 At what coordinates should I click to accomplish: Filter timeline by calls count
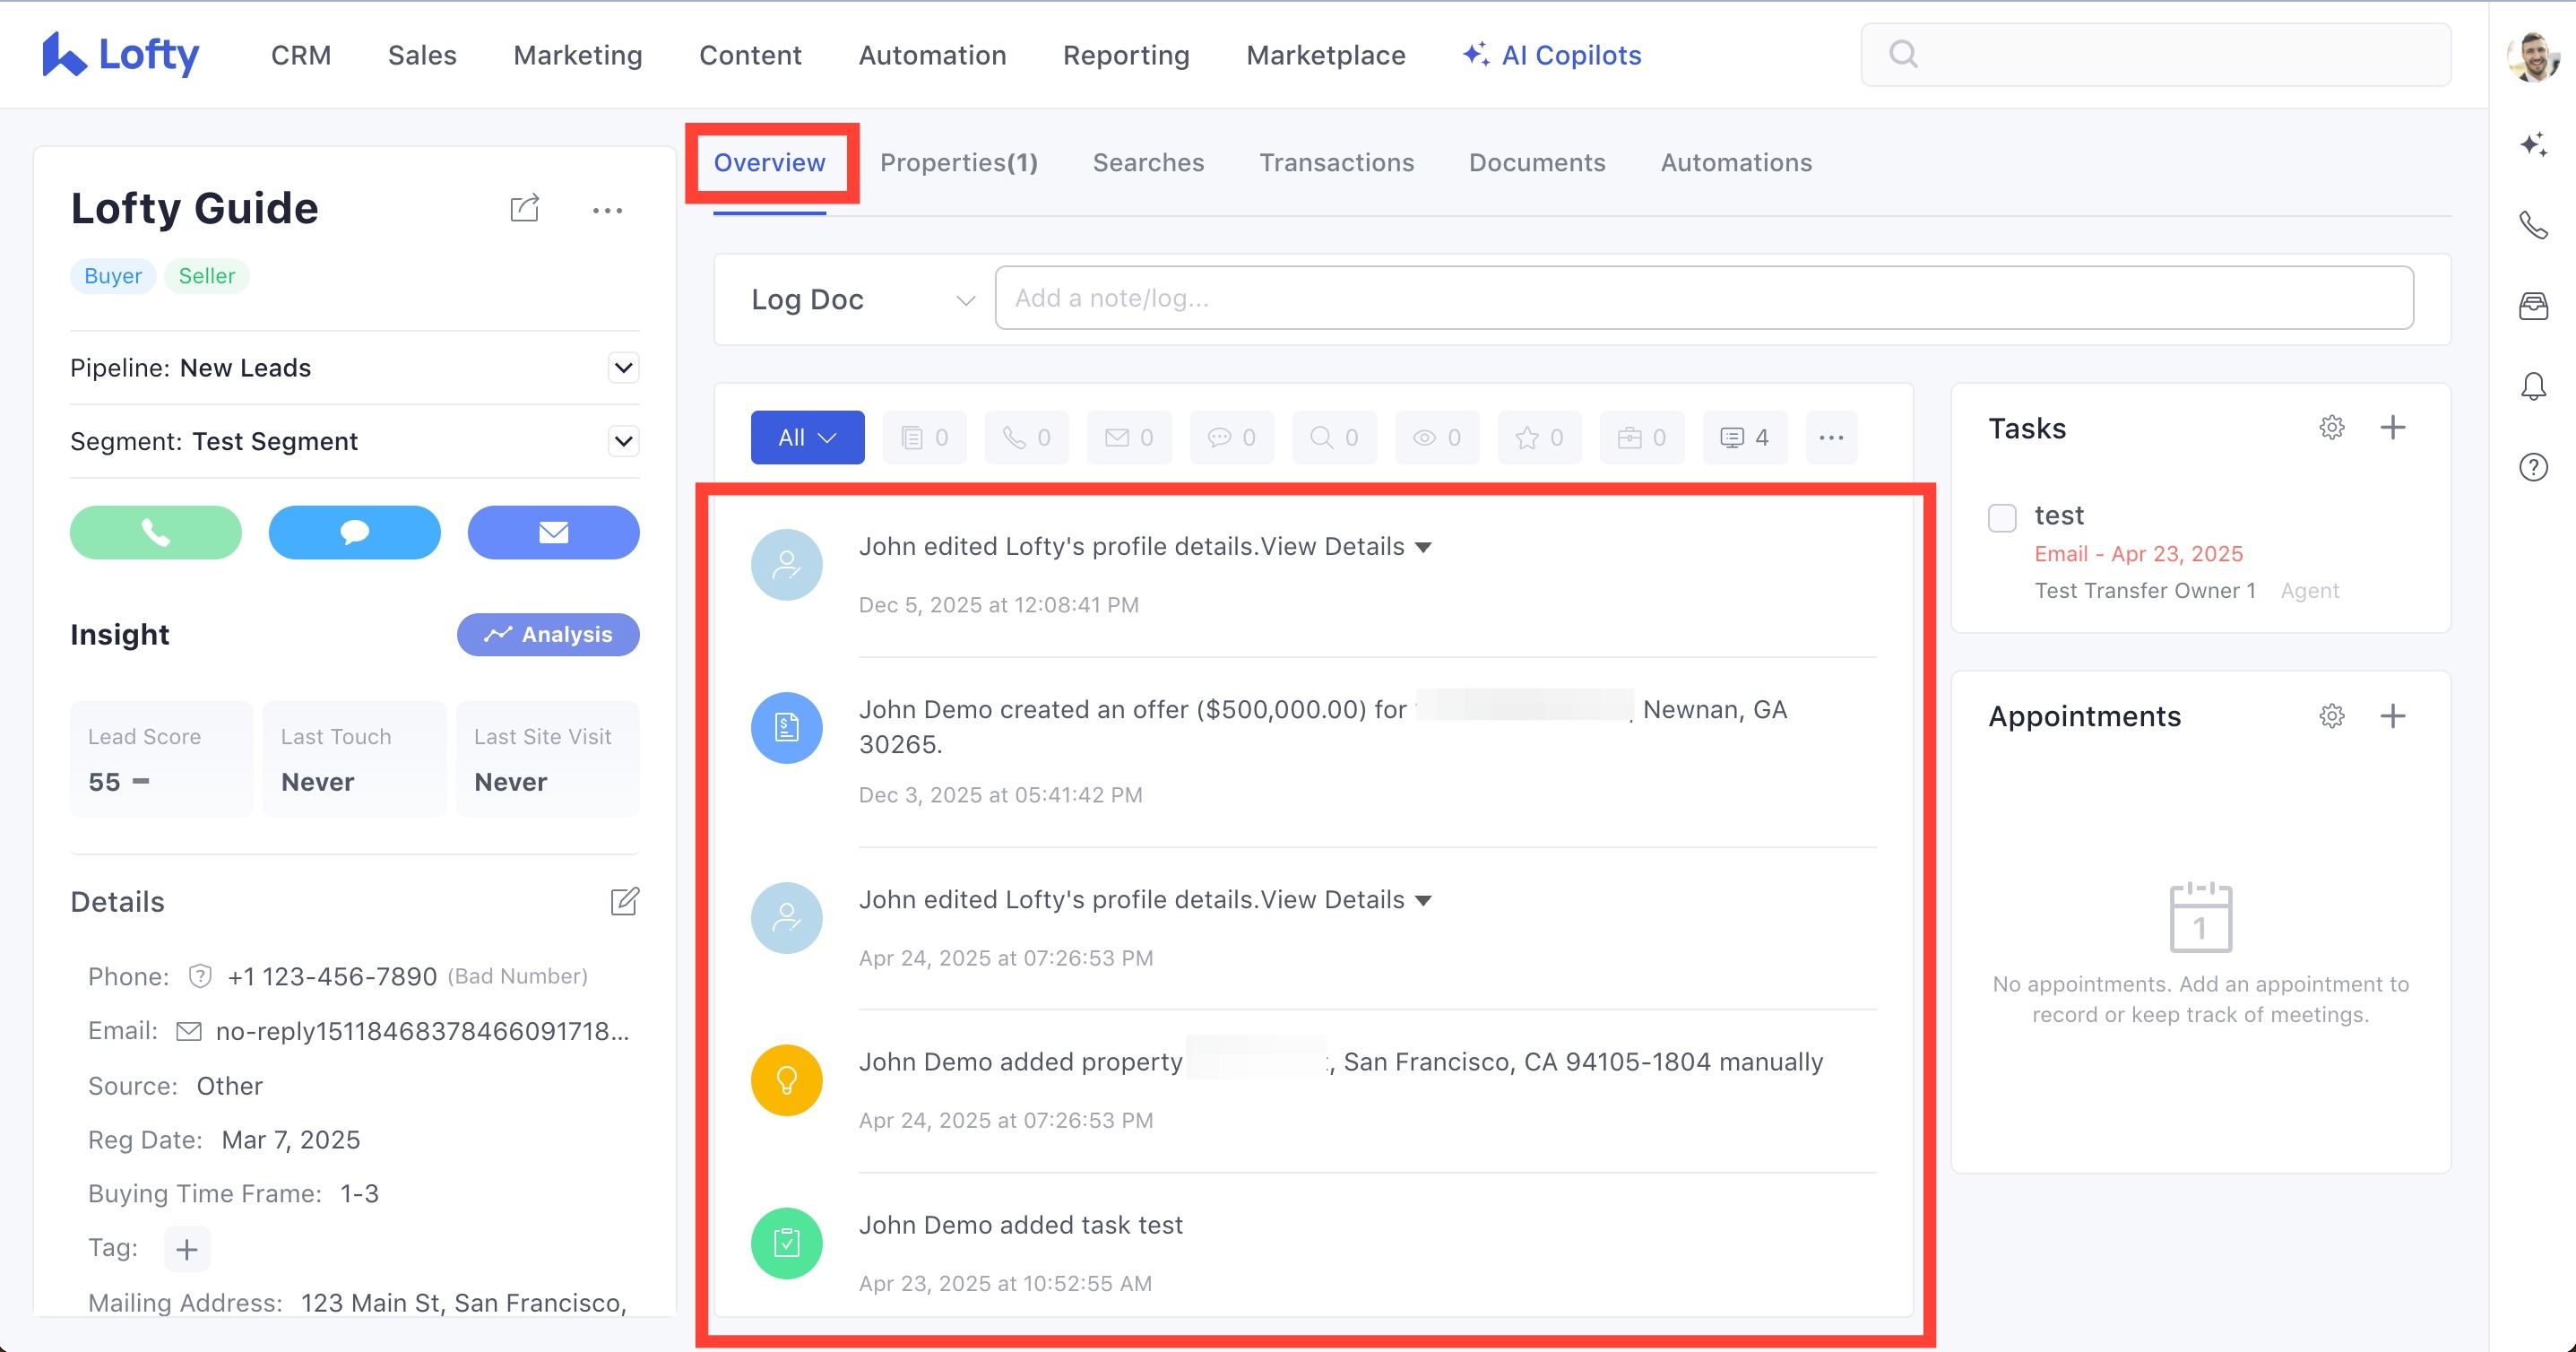tap(1026, 437)
